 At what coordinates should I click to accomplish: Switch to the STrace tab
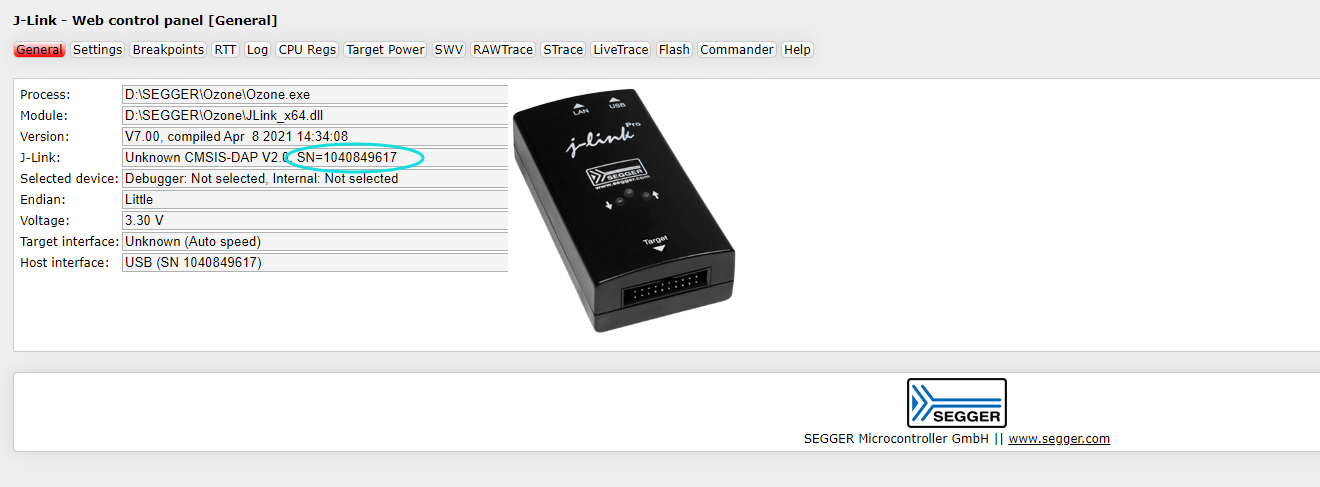(562, 49)
